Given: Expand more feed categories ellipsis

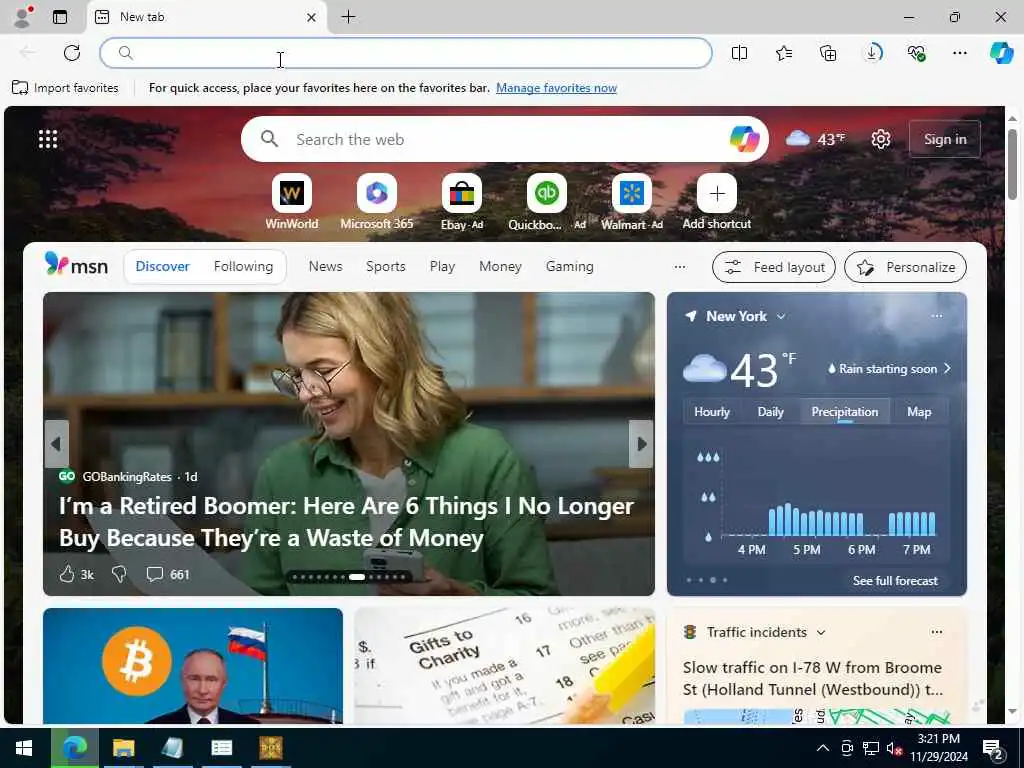Looking at the screenshot, I should (x=680, y=266).
